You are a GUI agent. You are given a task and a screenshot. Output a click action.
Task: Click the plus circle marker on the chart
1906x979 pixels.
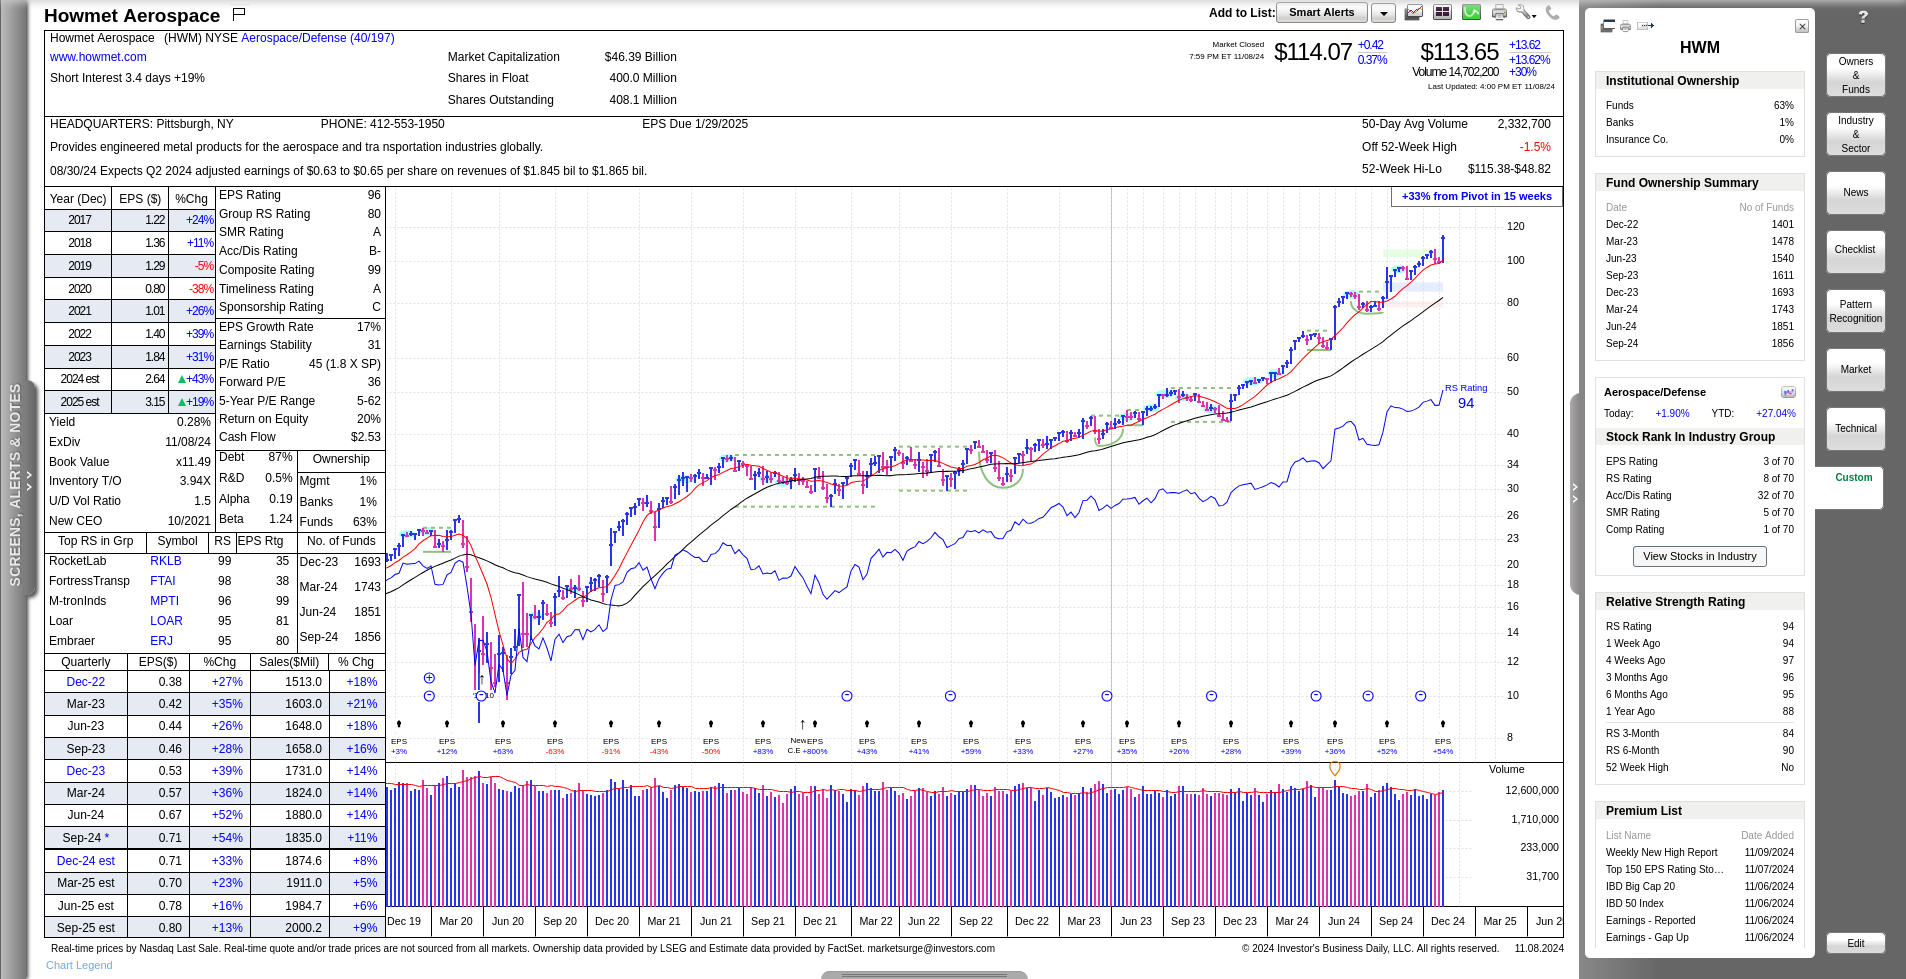tap(429, 678)
